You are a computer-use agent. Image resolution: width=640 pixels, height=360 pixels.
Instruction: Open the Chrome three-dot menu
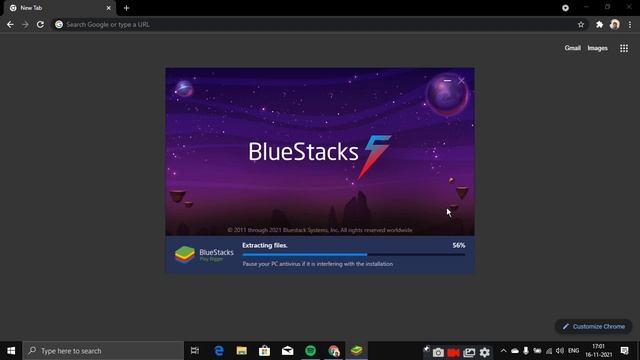tap(630, 24)
